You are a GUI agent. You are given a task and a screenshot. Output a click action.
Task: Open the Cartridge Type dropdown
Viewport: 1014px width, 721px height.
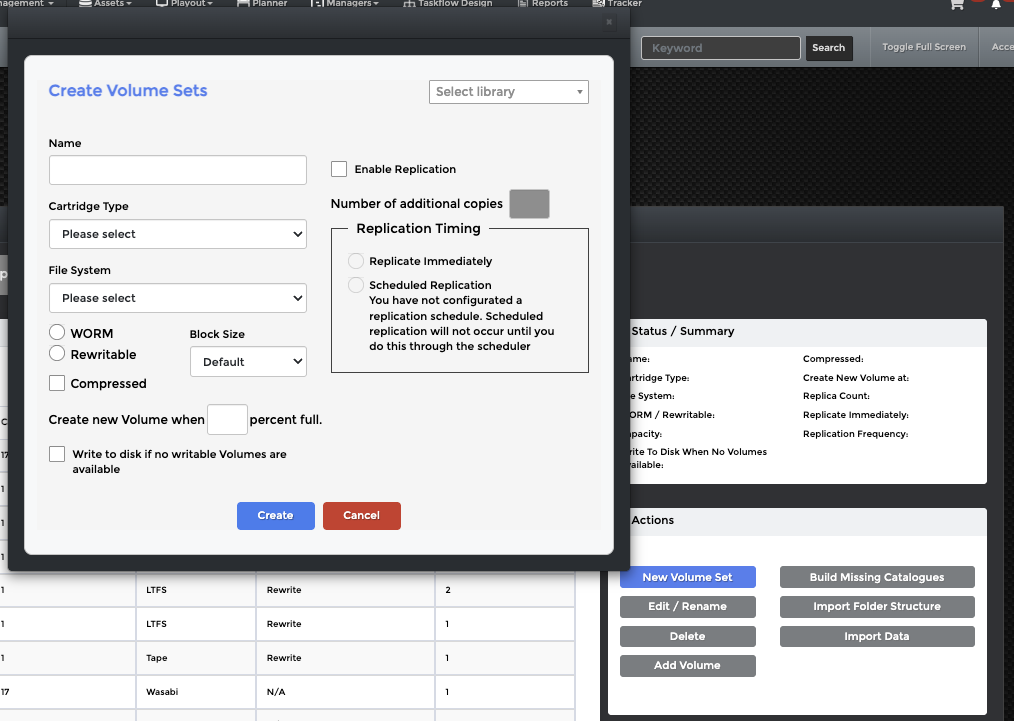[x=177, y=234]
